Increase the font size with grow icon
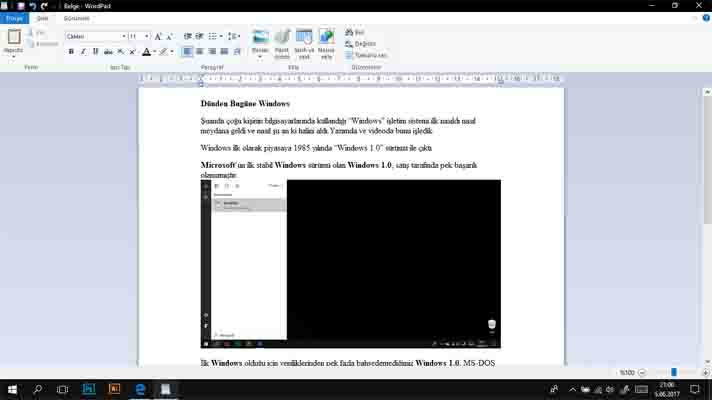Screen dimensions: 712x400 (158, 36)
